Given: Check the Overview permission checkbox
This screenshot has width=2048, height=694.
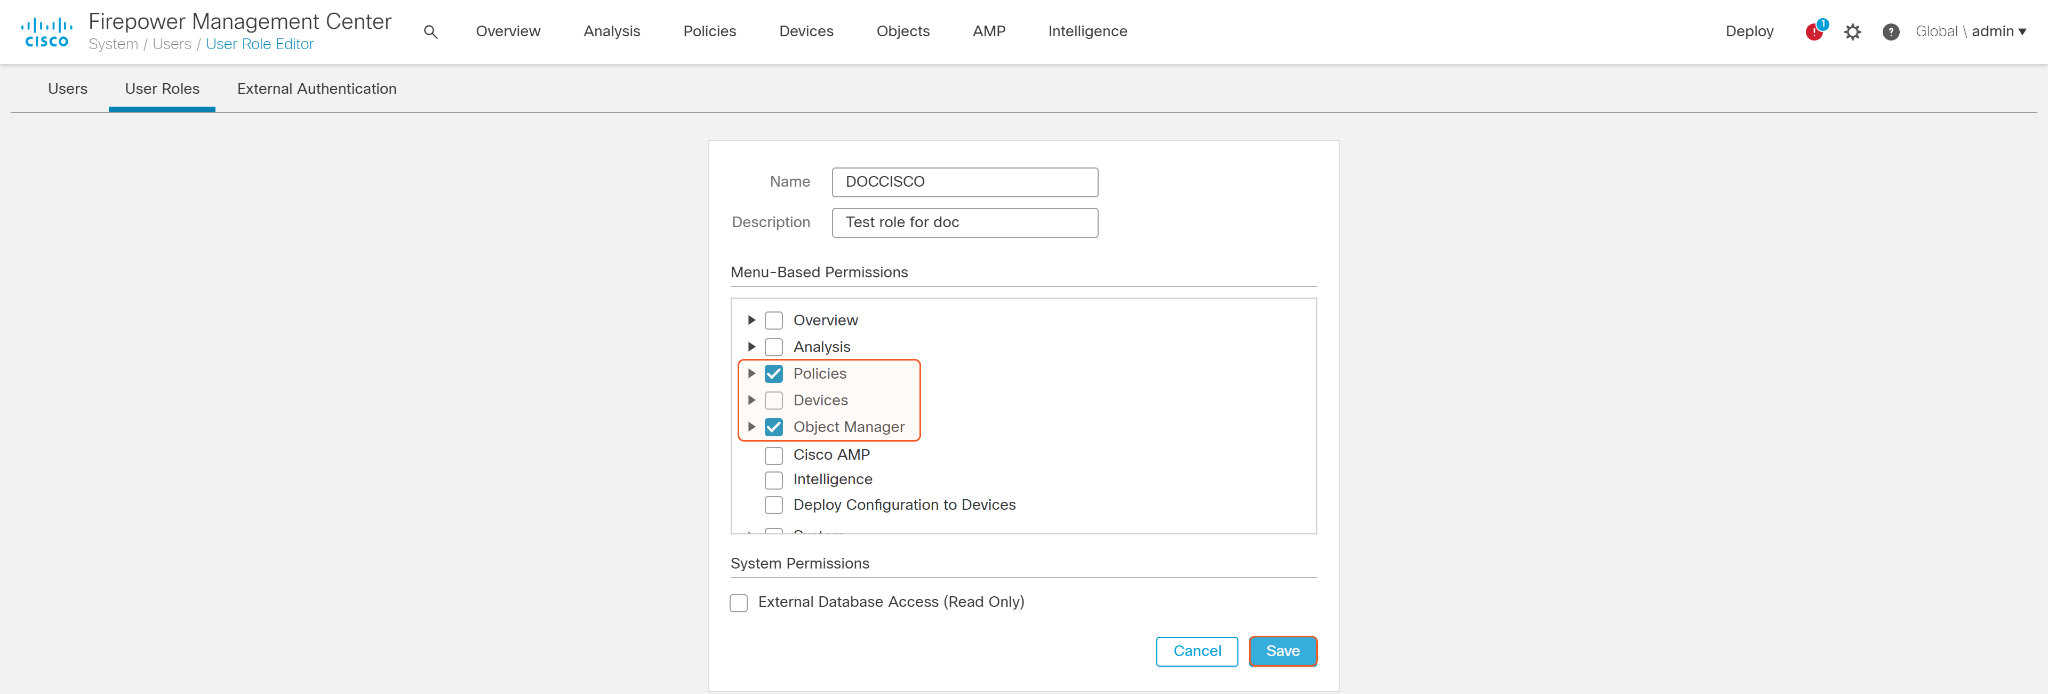Looking at the screenshot, I should (x=774, y=321).
